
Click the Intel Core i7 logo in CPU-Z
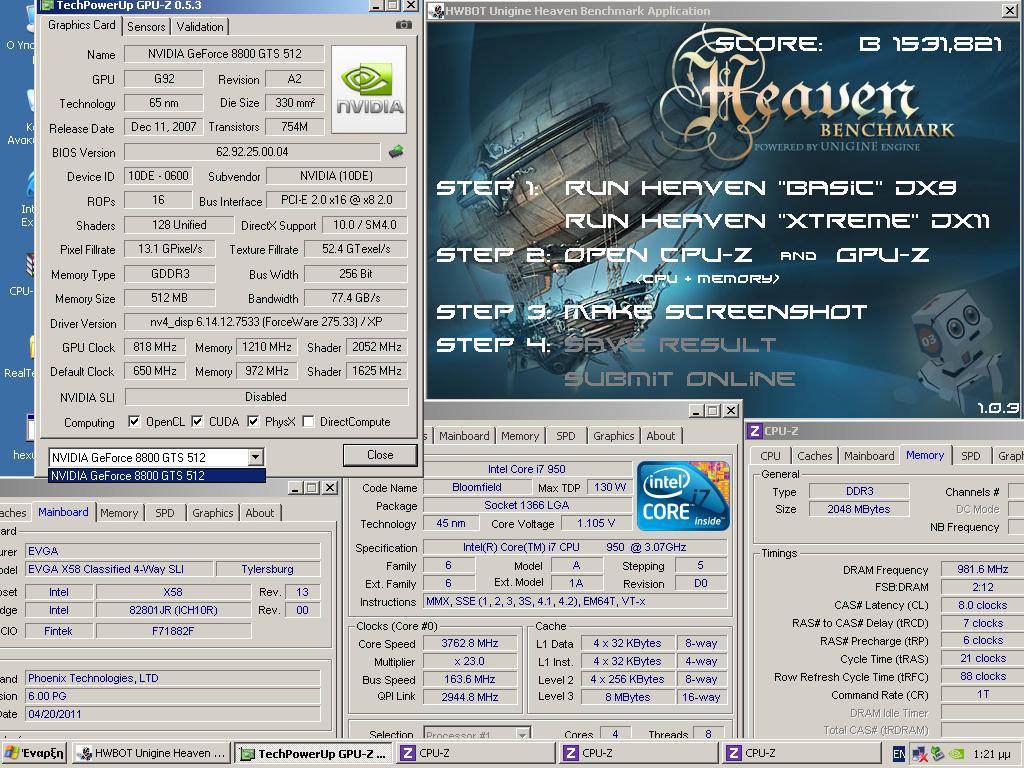pyautogui.click(x=682, y=496)
